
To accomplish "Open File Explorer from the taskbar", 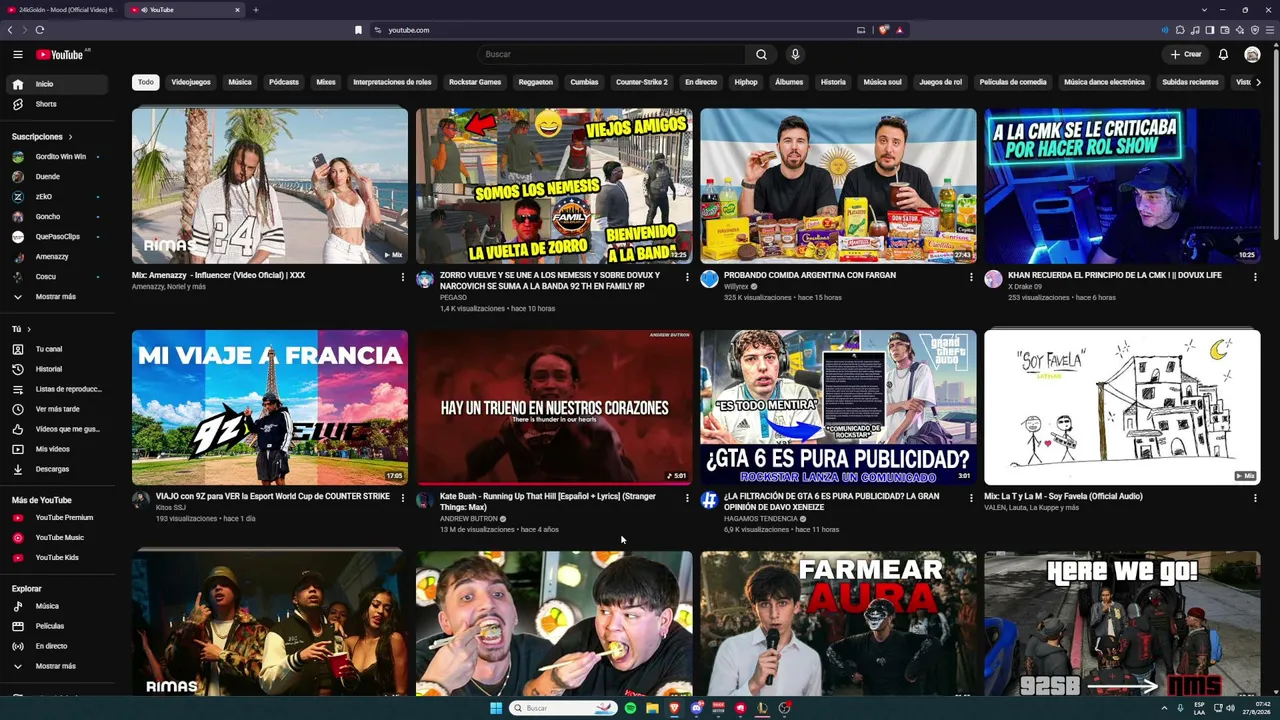I will [652, 708].
